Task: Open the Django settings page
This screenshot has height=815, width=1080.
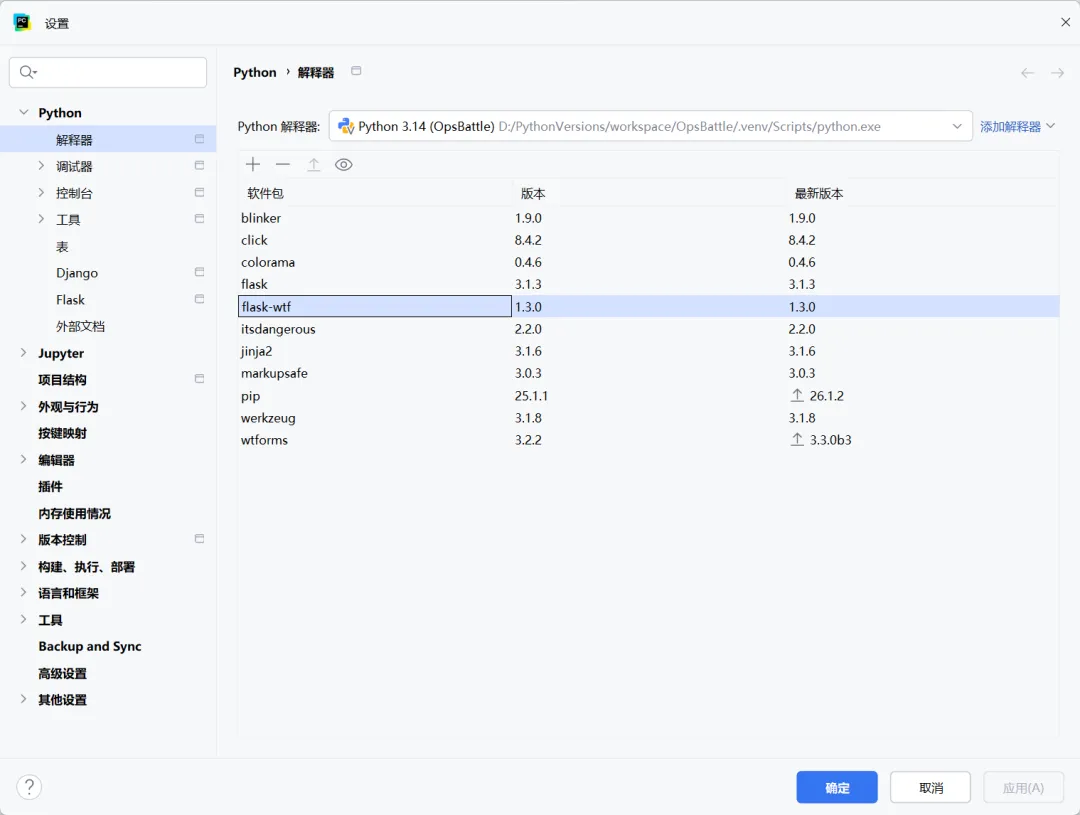Action: [77, 273]
